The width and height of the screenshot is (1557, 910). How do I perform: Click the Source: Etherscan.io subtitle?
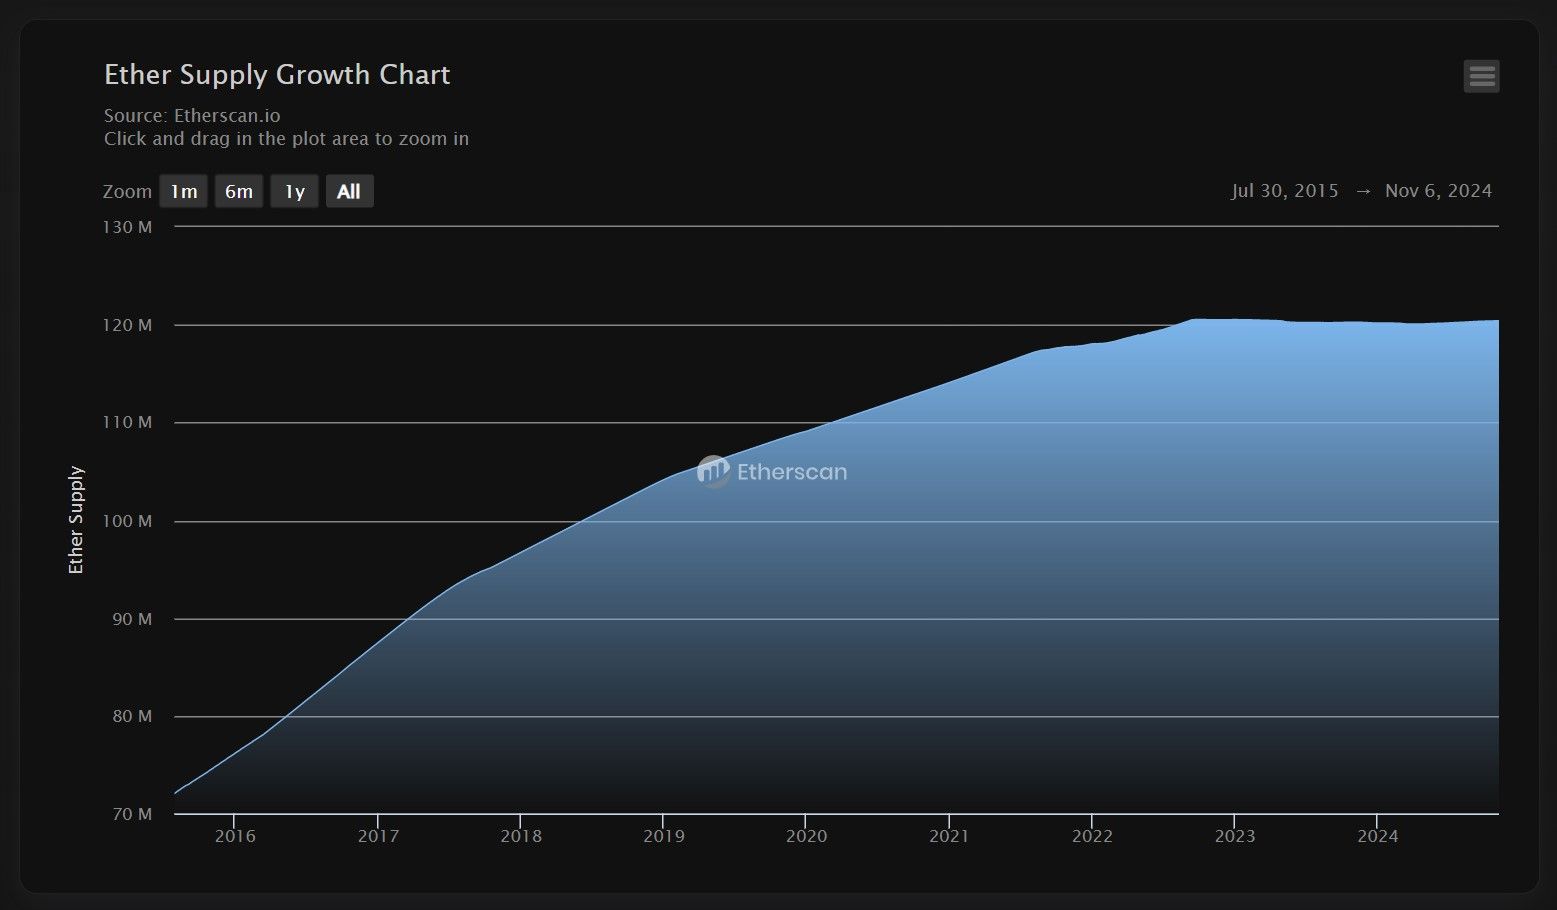point(192,116)
